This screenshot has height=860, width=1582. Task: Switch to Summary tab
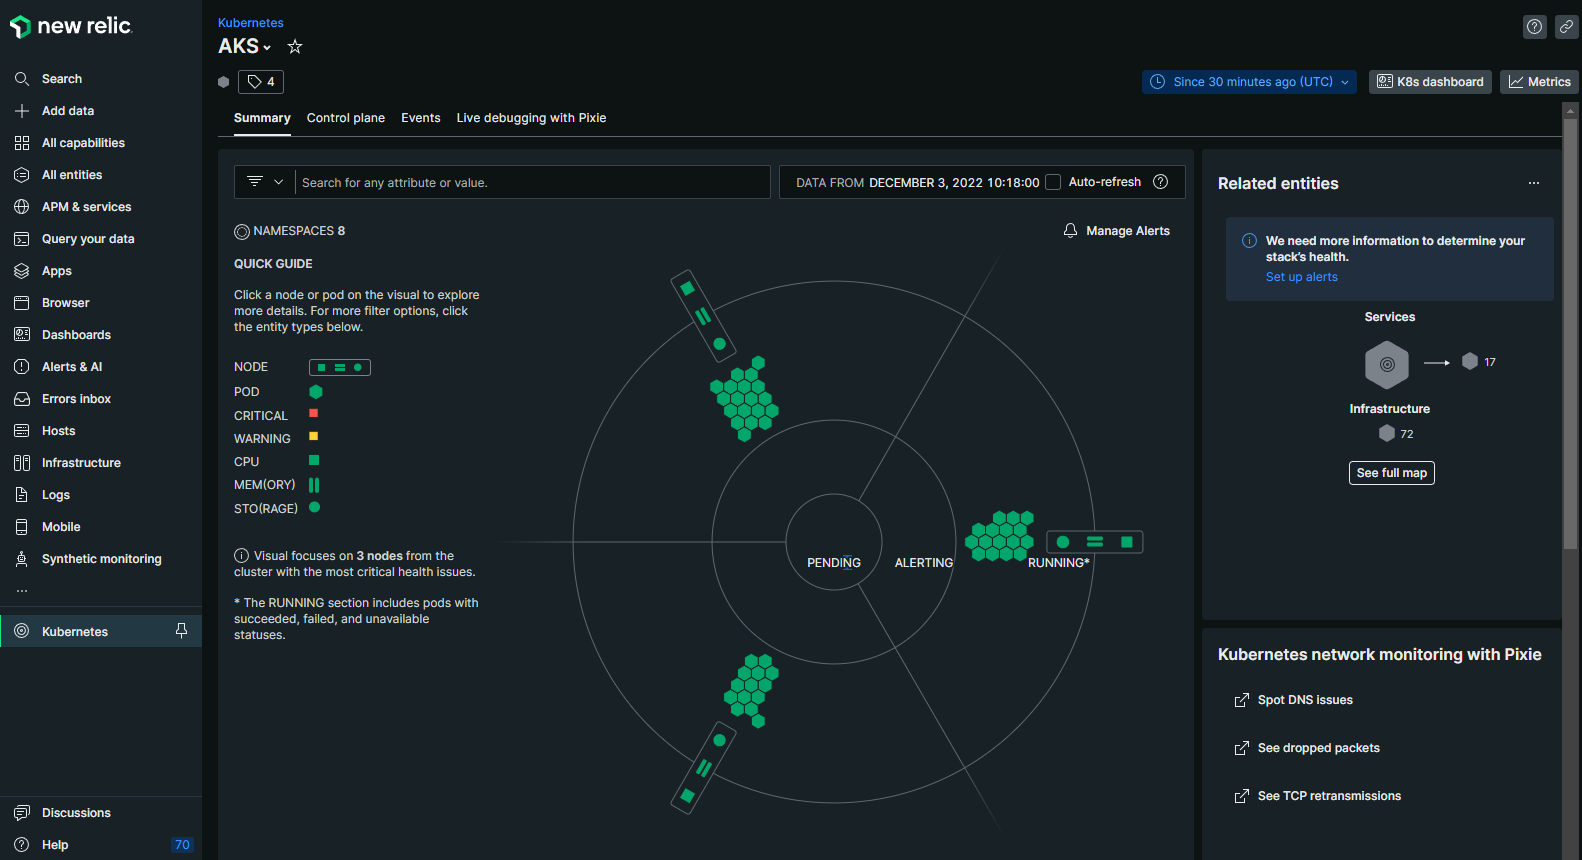(262, 118)
